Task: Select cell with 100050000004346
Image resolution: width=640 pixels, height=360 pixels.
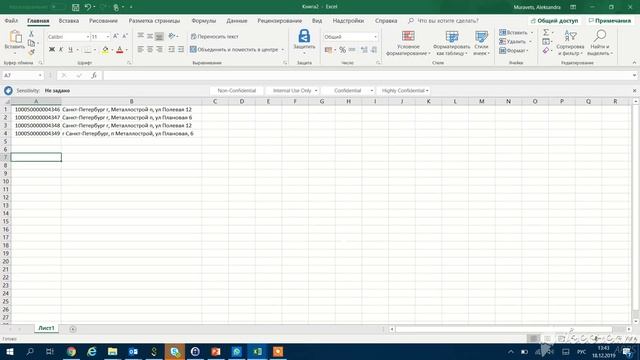Action: (36, 109)
